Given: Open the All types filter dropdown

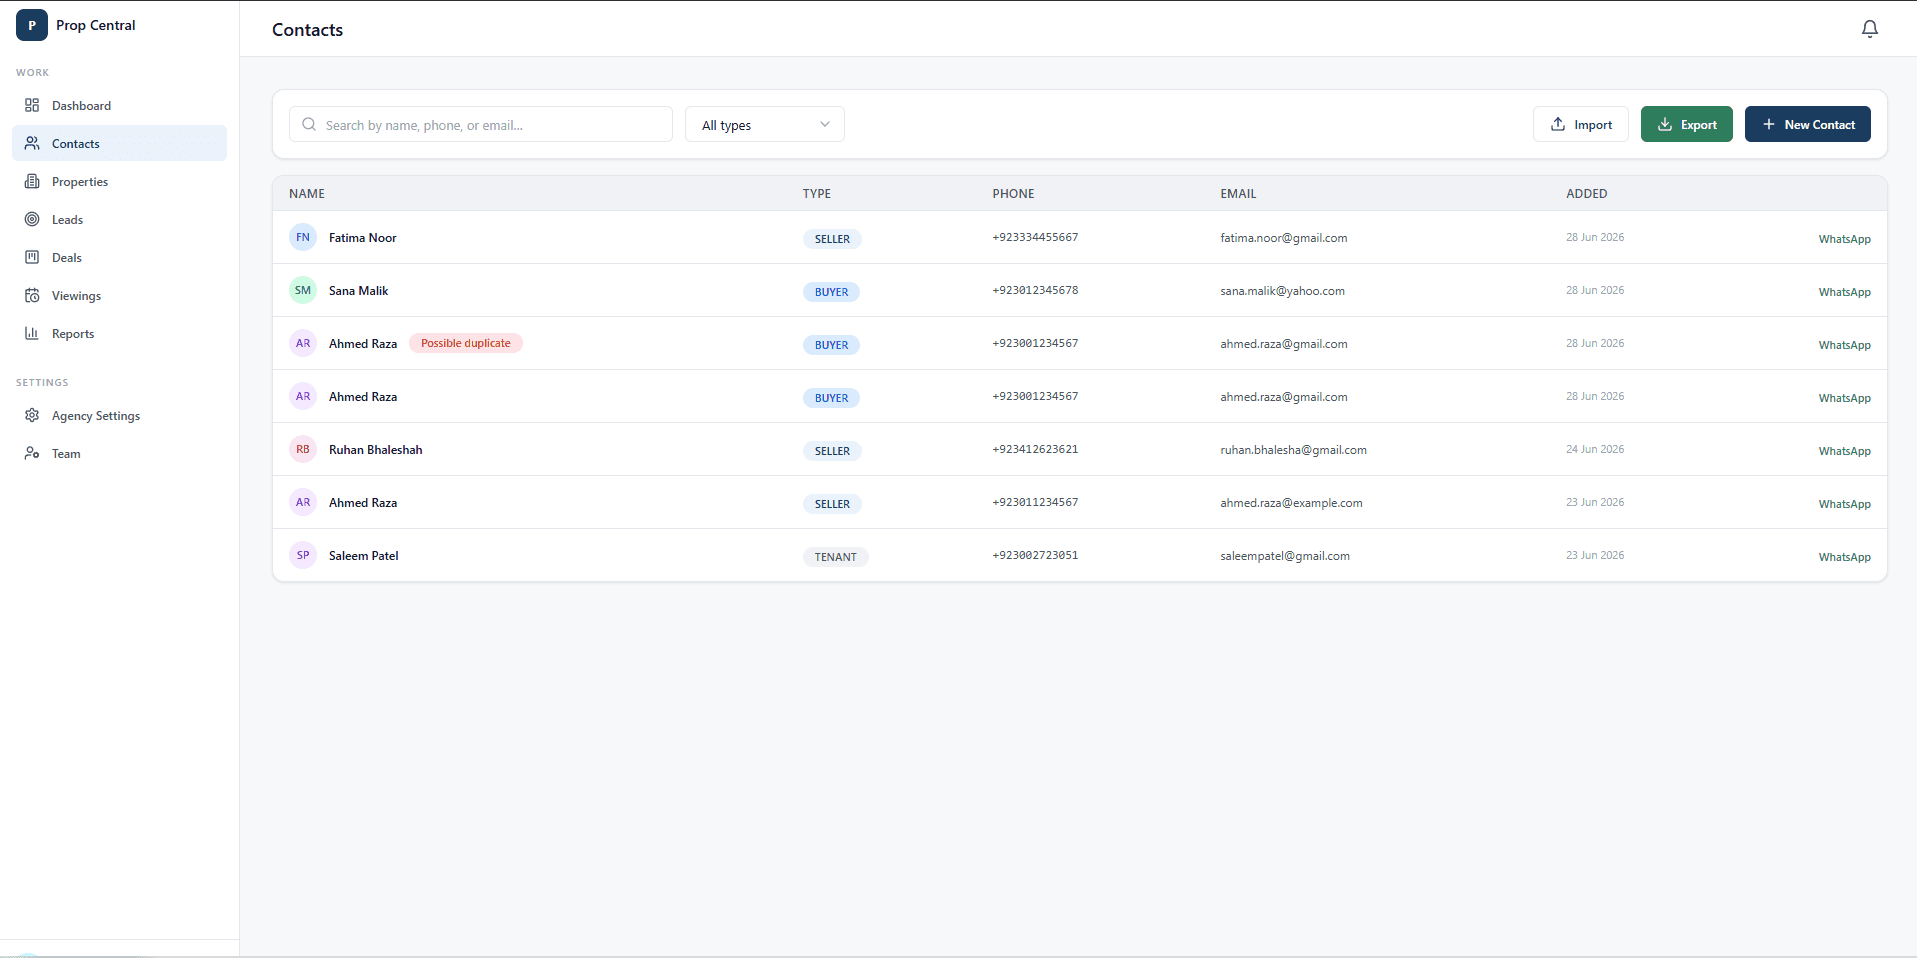Looking at the screenshot, I should (765, 124).
